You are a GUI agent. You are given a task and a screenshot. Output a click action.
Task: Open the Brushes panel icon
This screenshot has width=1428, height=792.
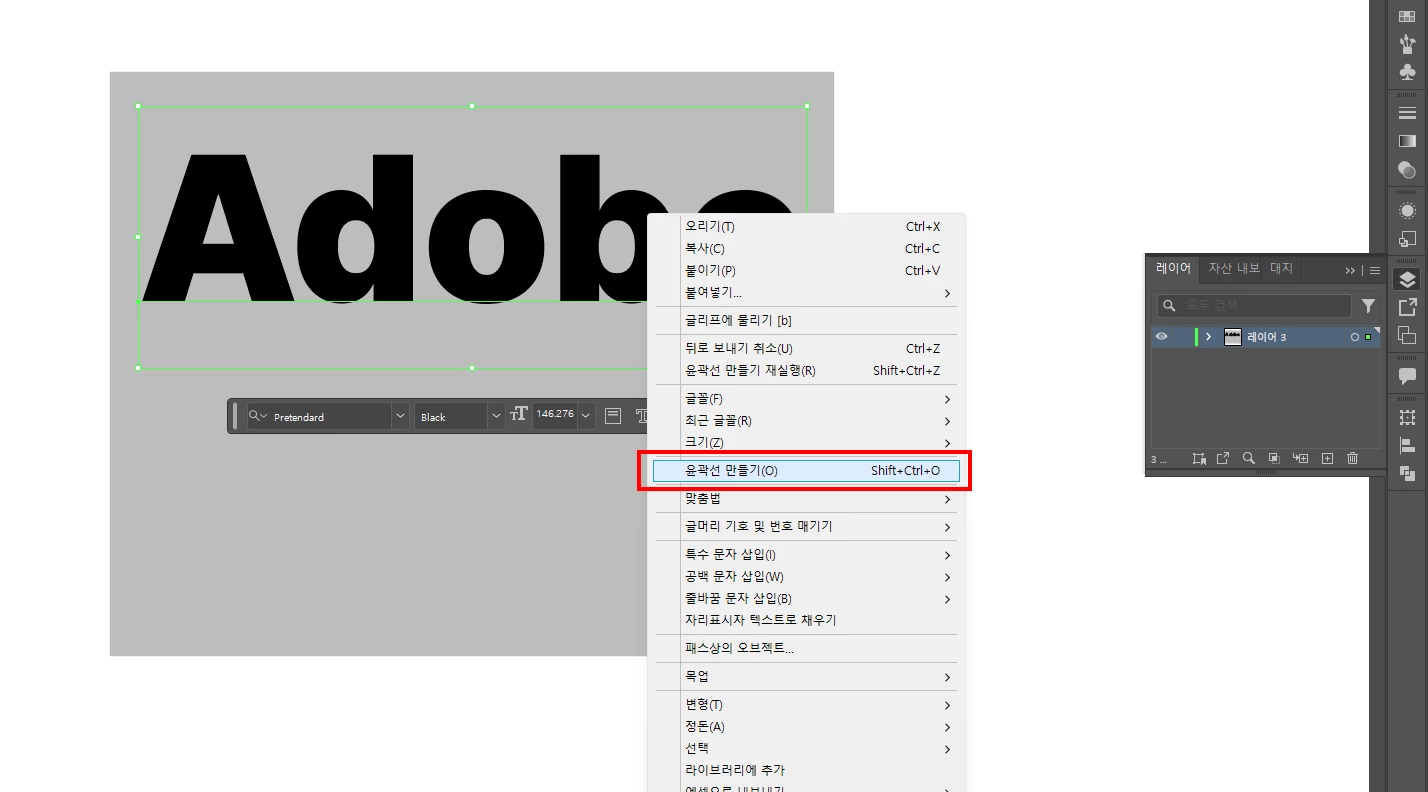point(1407,44)
